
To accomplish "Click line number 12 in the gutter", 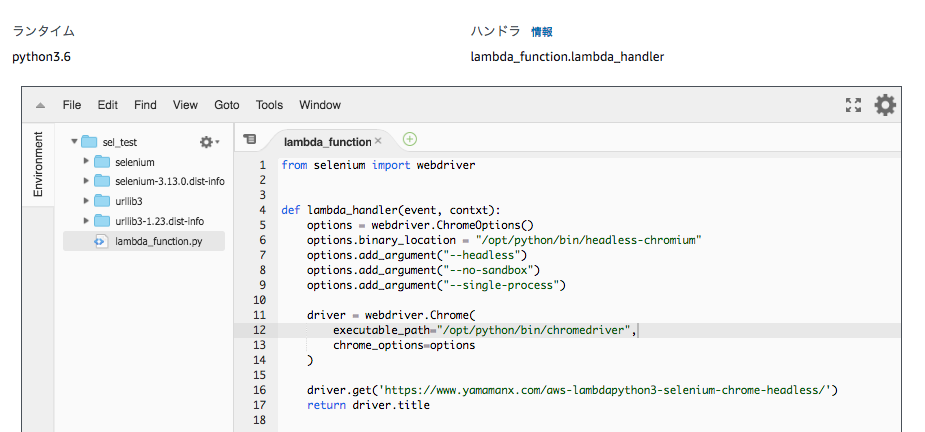I will coord(260,330).
